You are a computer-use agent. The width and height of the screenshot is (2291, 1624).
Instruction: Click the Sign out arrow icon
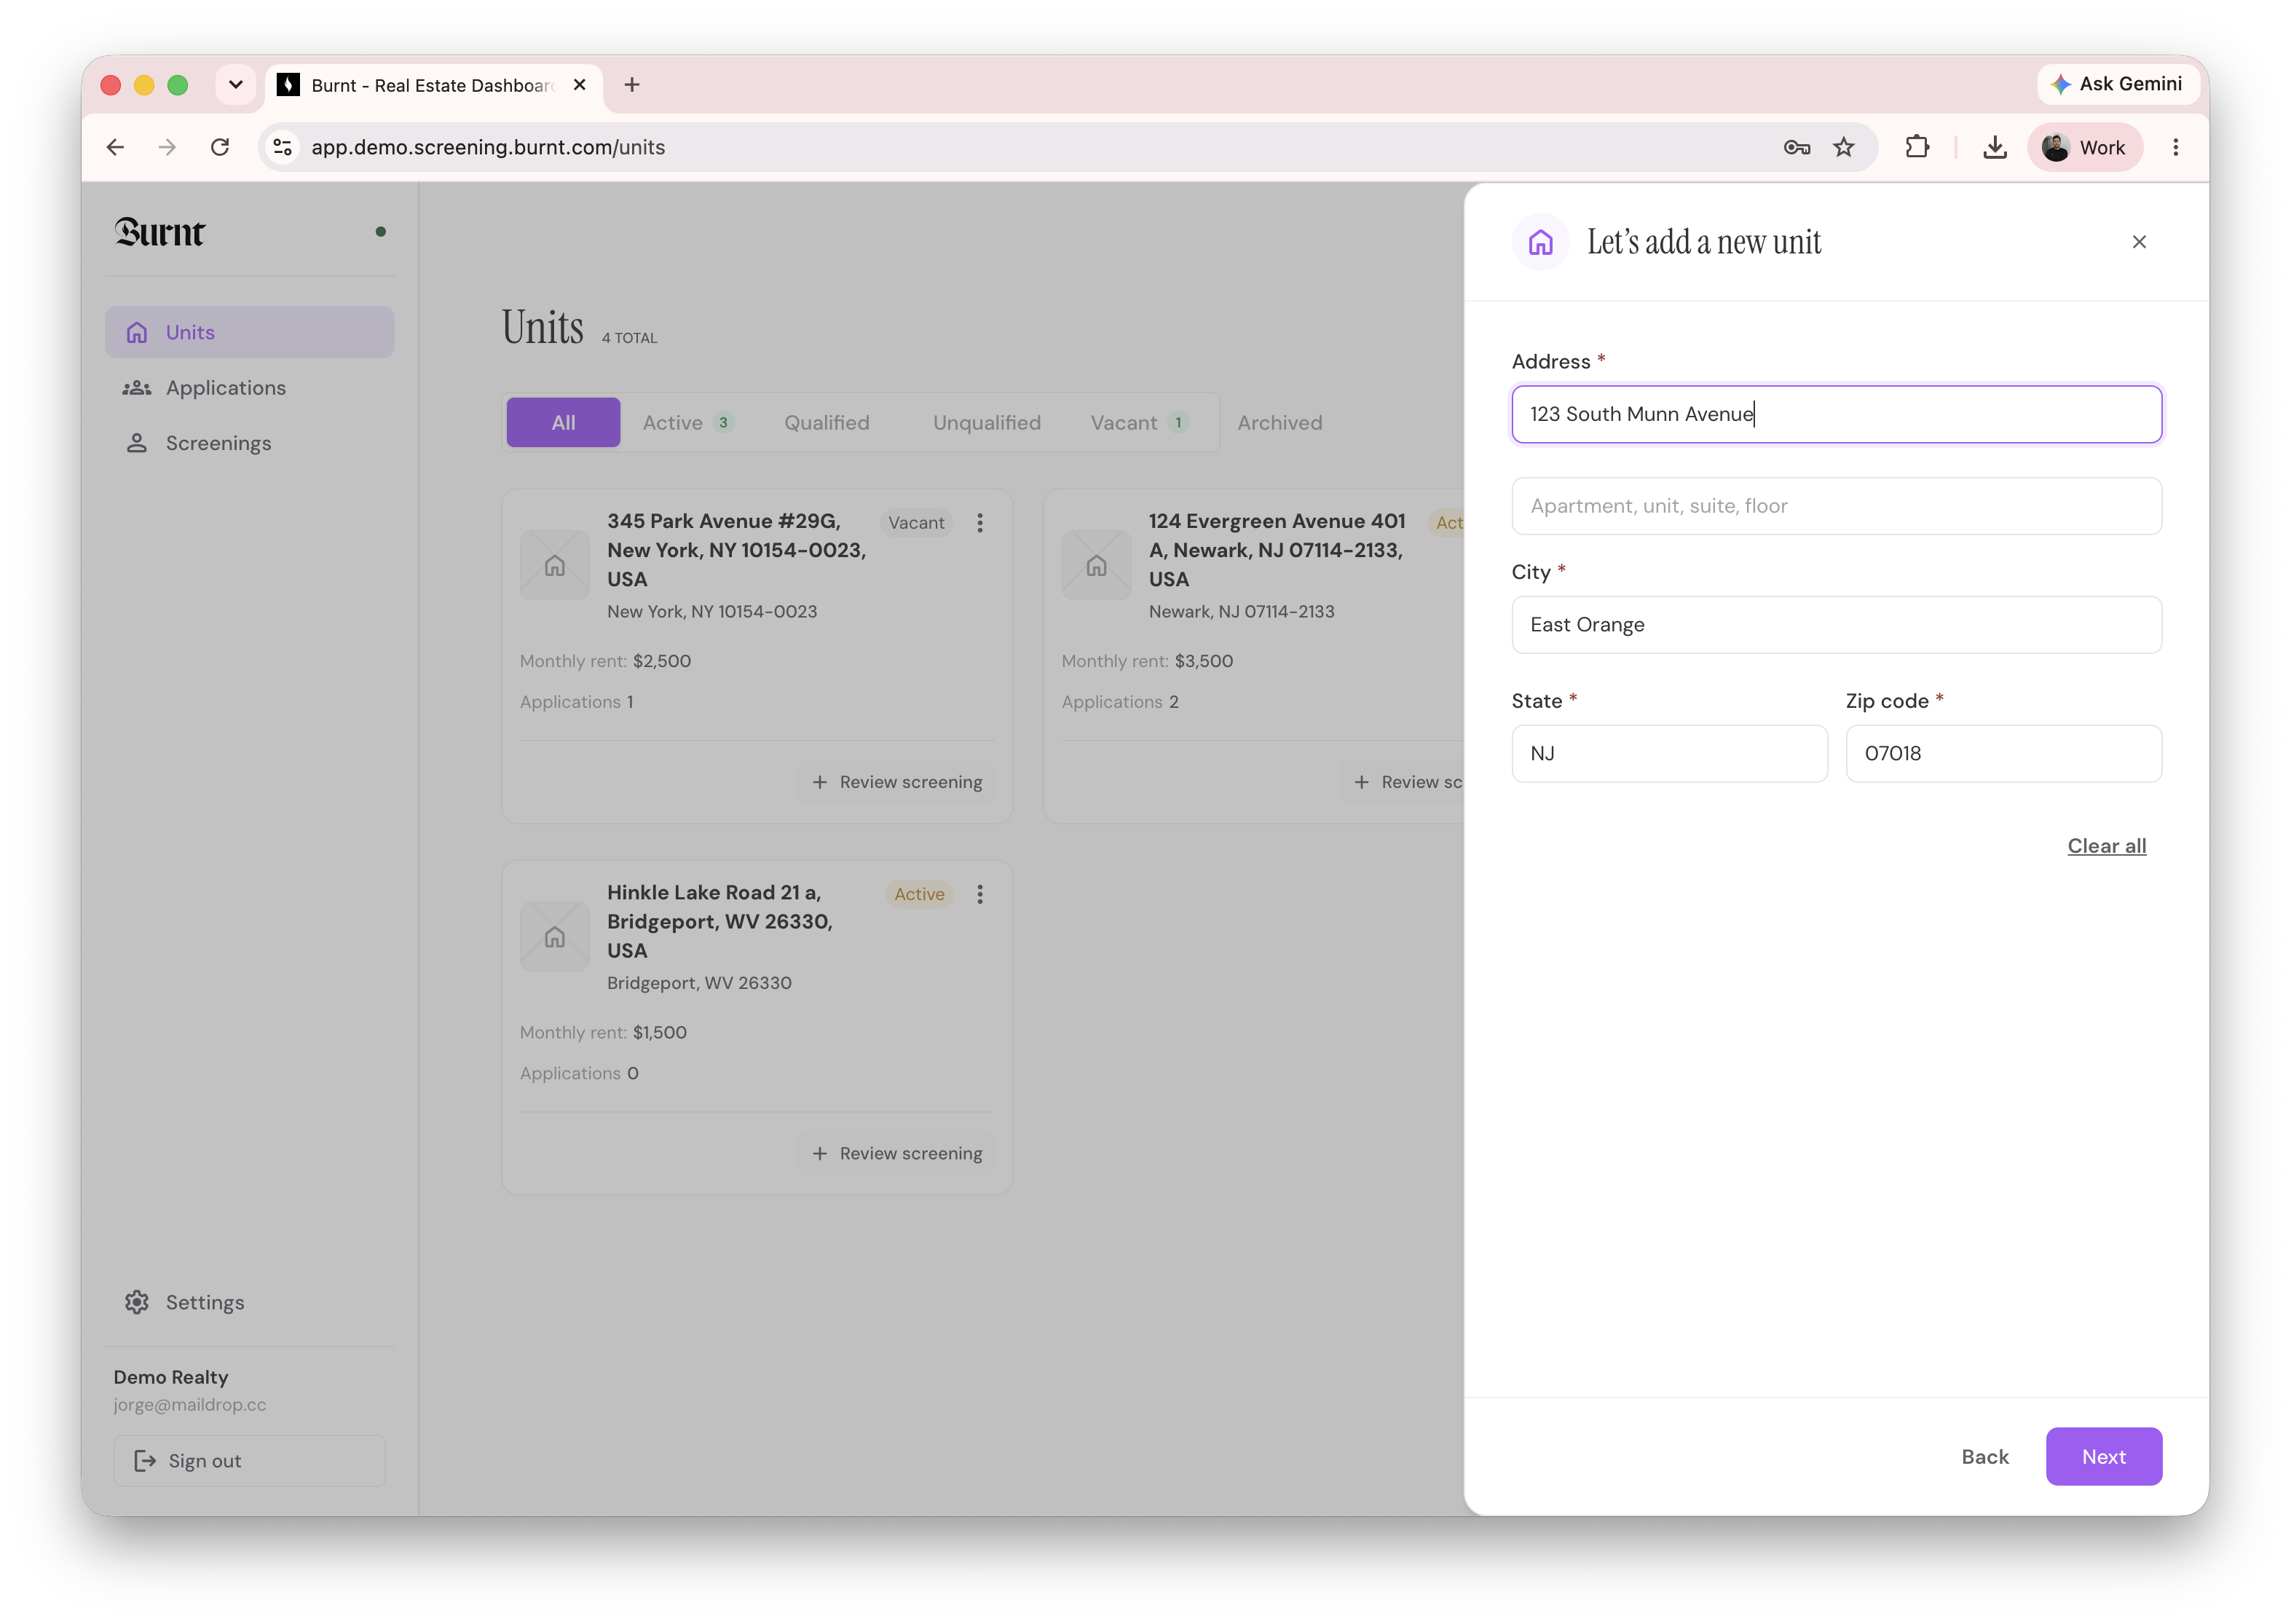[x=146, y=1461]
